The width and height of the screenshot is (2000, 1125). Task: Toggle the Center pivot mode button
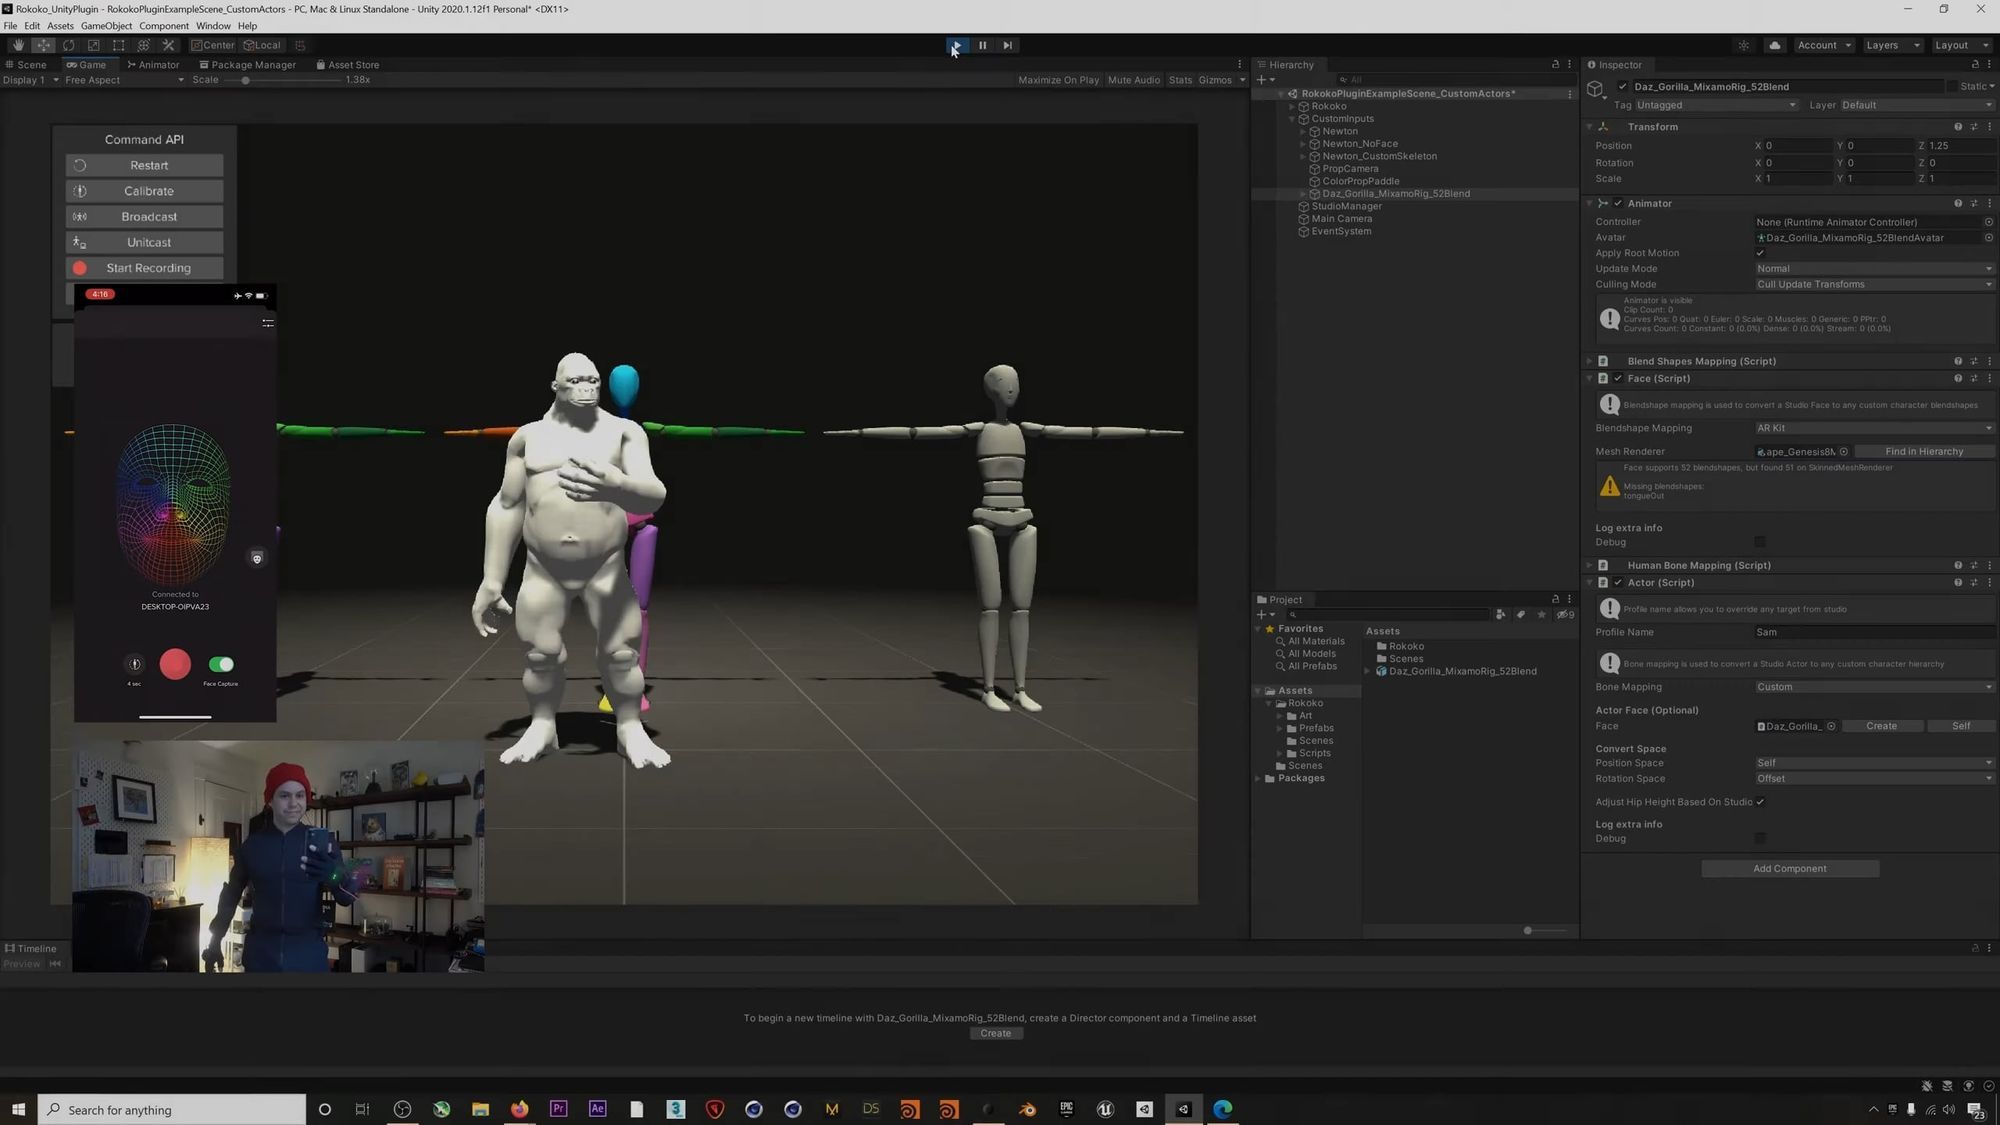coord(213,45)
